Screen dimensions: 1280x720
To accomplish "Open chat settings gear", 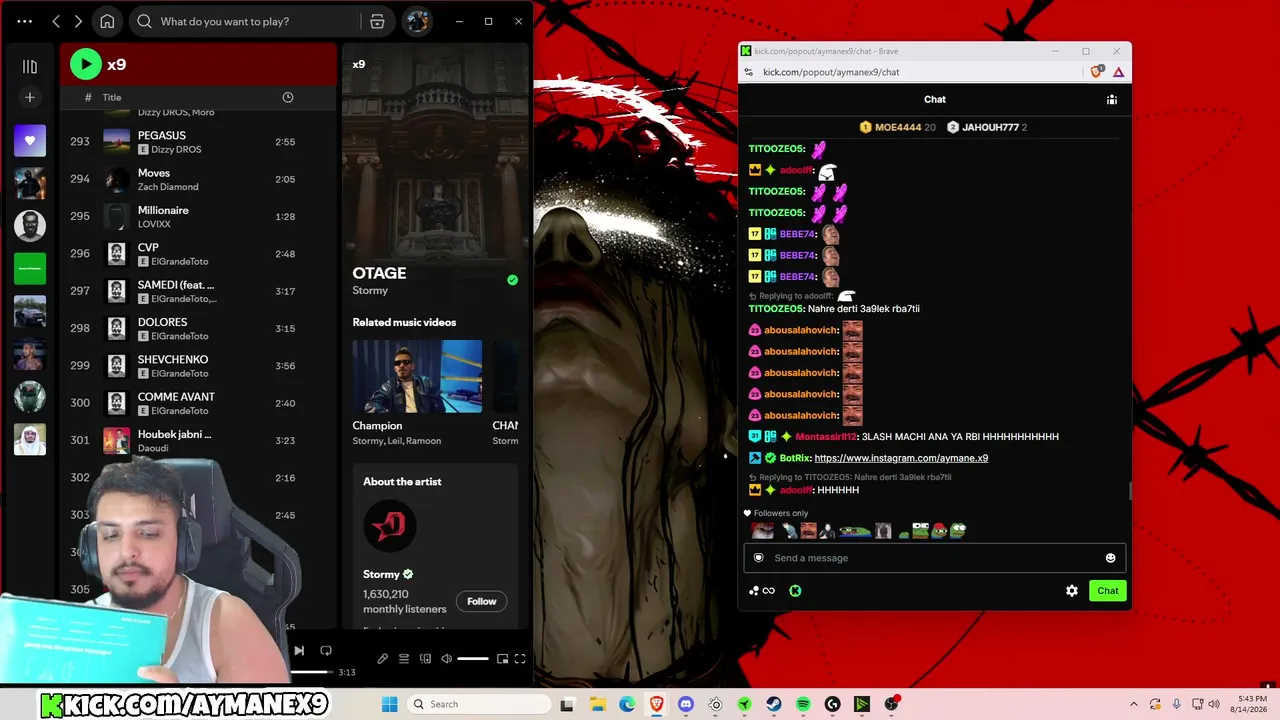I will point(1072,591).
